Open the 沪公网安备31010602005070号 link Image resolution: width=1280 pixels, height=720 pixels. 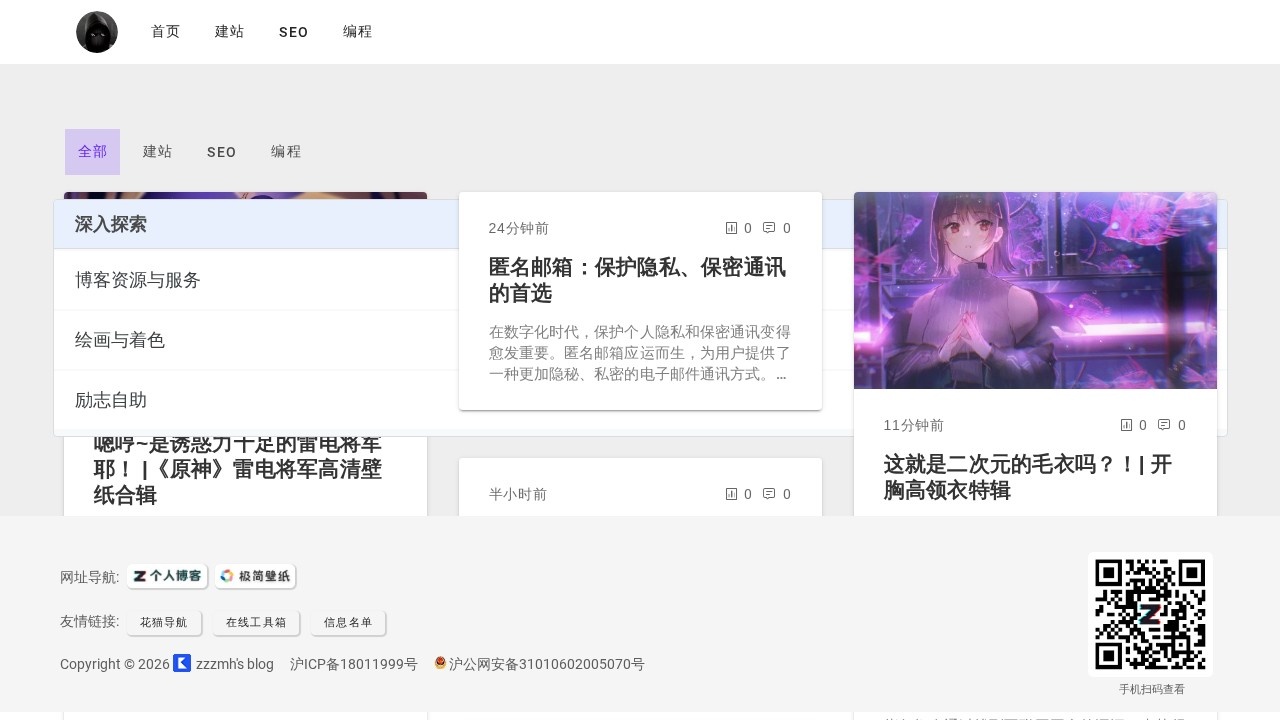click(547, 664)
